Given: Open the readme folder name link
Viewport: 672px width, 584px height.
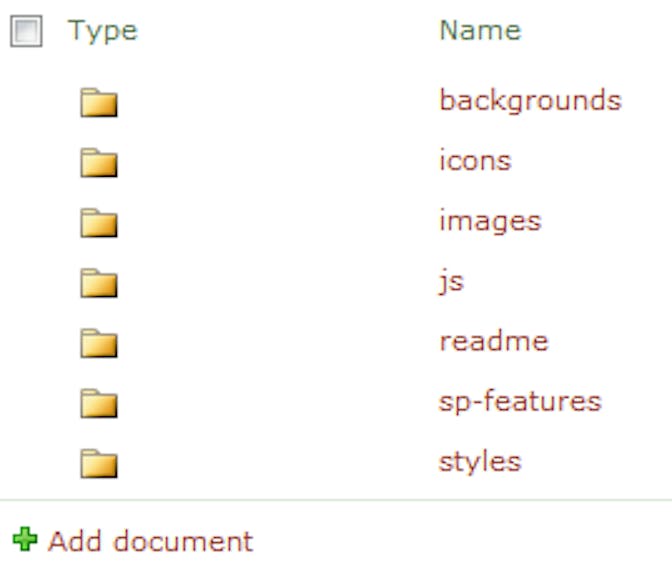Looking at the screenshot, I should point(493,341).
